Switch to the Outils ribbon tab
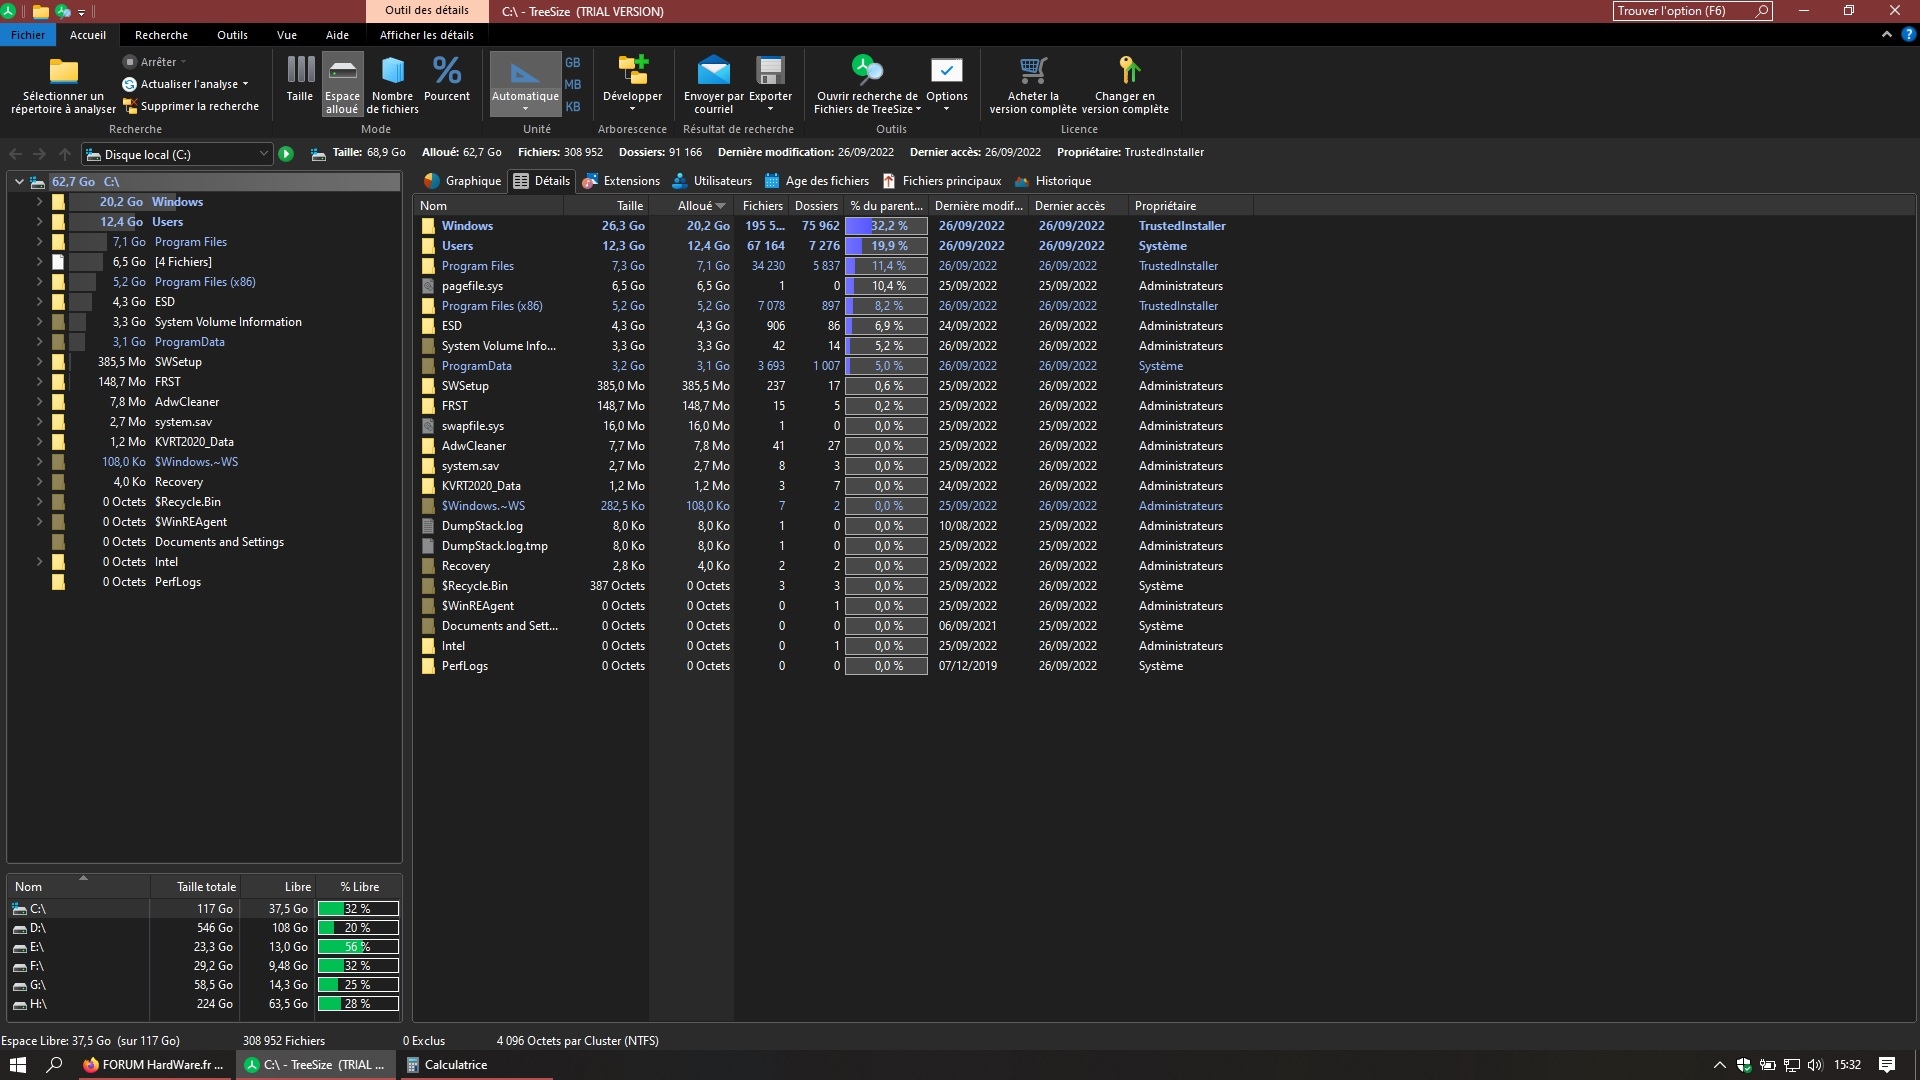Image resolution: width=1920 pixels, height=1080 pixels. pyautogui.click(x=232, y=35)
